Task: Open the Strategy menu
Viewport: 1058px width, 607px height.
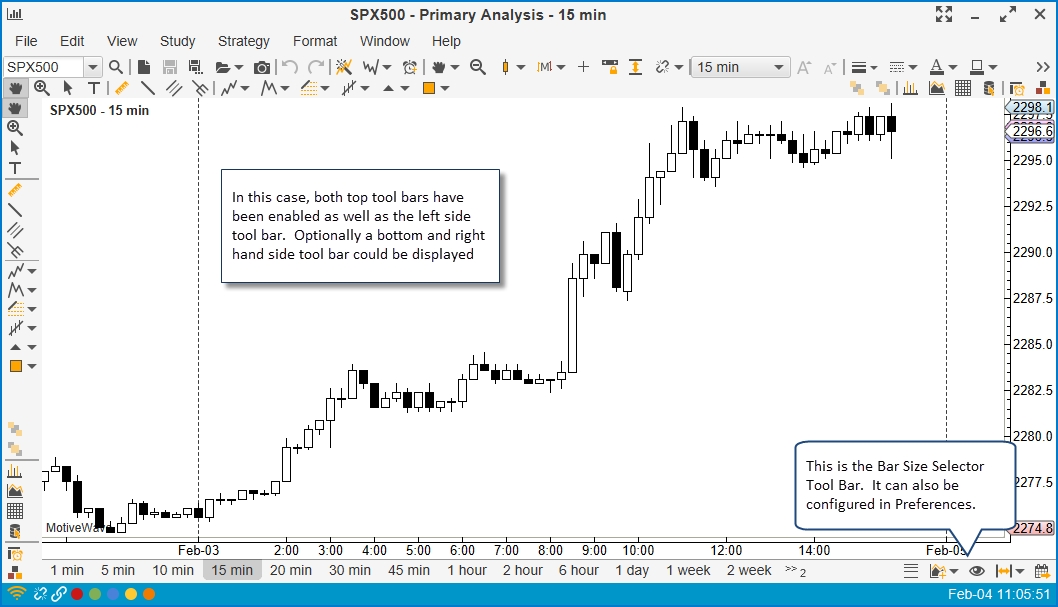Action: pyautogui.click(x=243, y=41)
